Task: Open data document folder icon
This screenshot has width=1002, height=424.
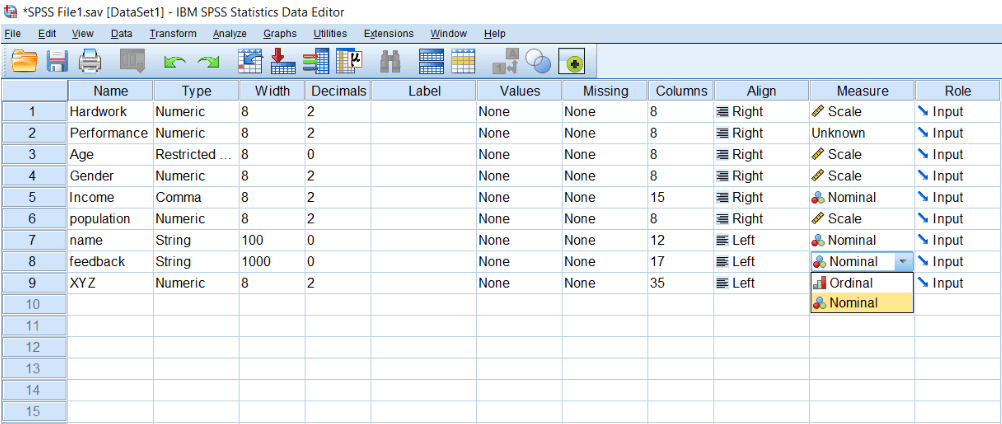Action: [26, 61]
